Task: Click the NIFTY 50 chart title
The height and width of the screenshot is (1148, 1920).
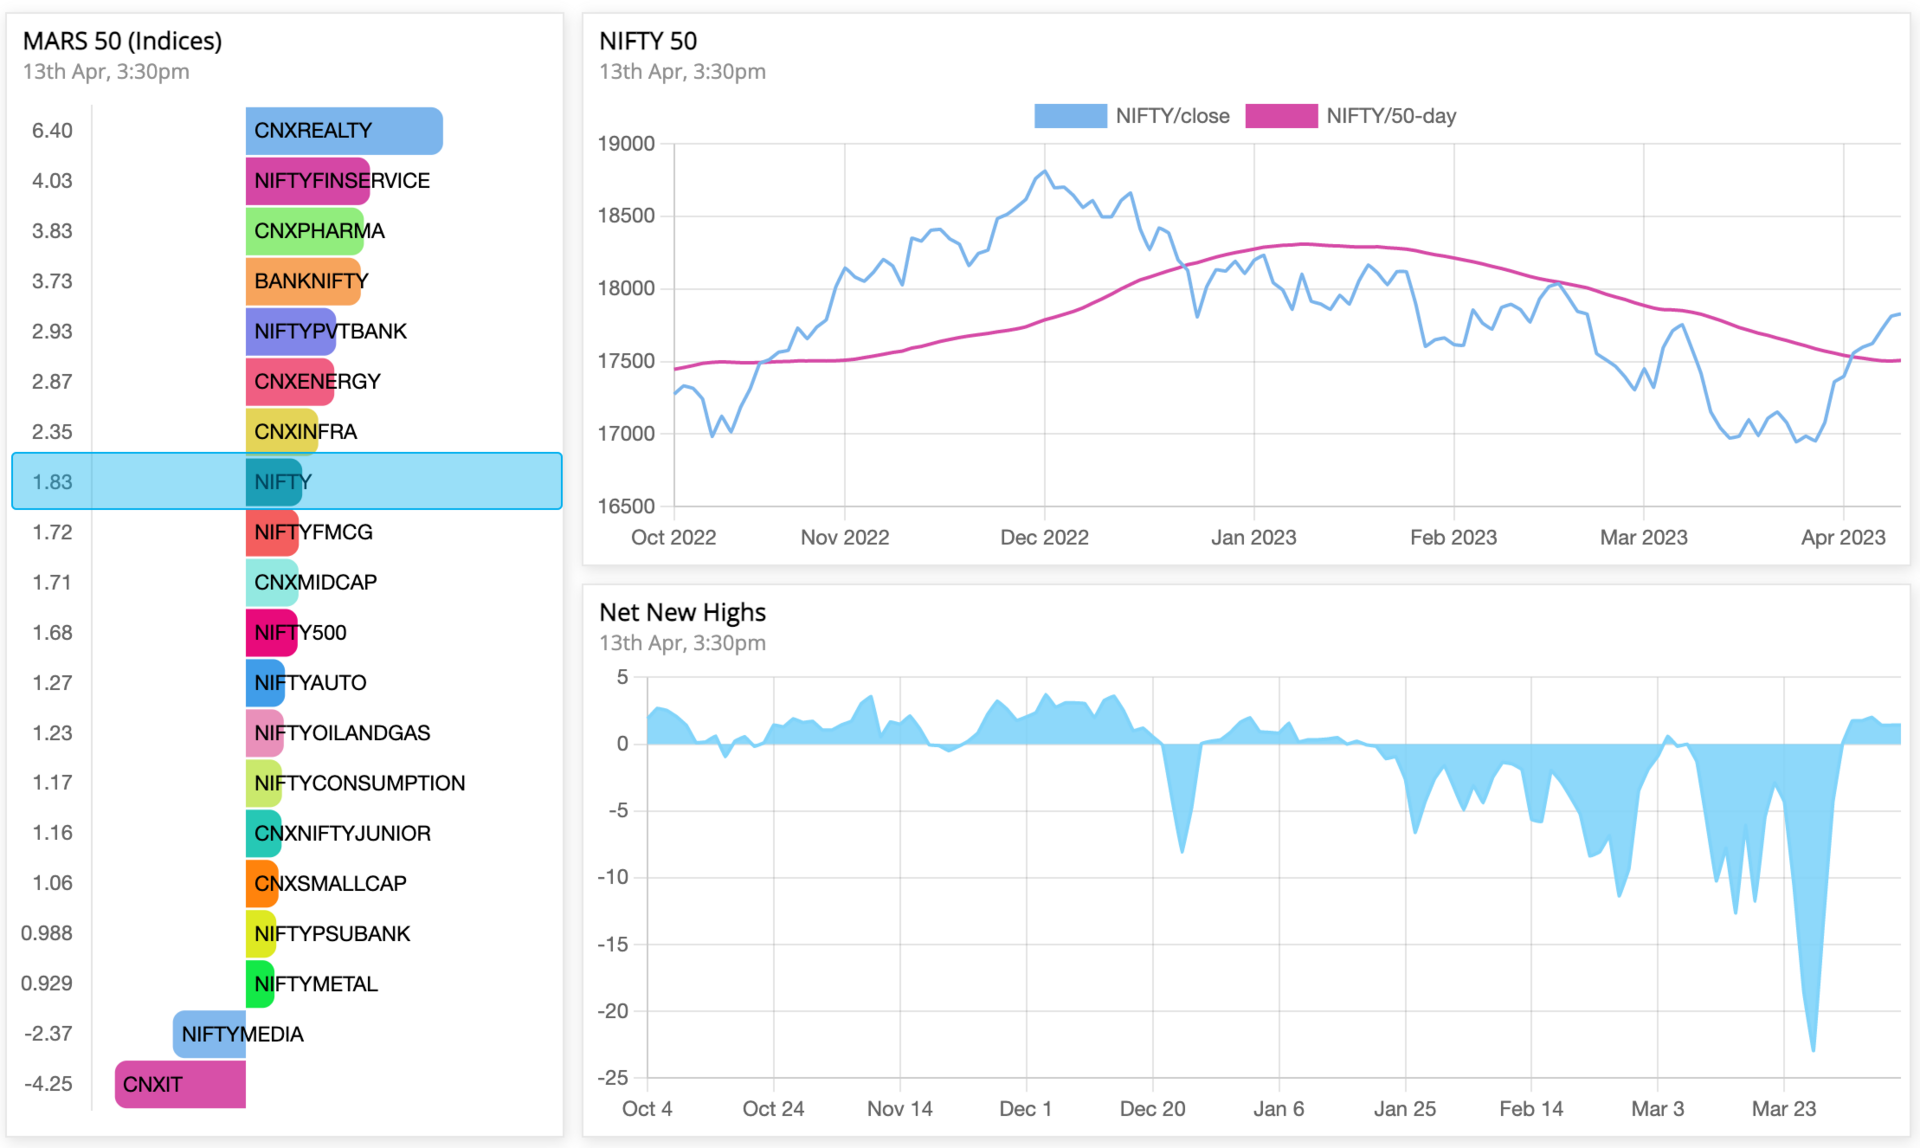Action: [648, 41]
